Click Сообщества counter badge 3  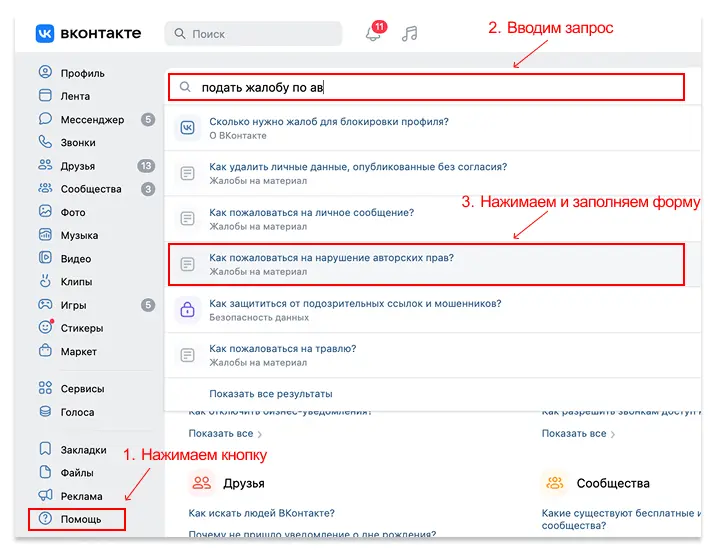coord(147,189)
